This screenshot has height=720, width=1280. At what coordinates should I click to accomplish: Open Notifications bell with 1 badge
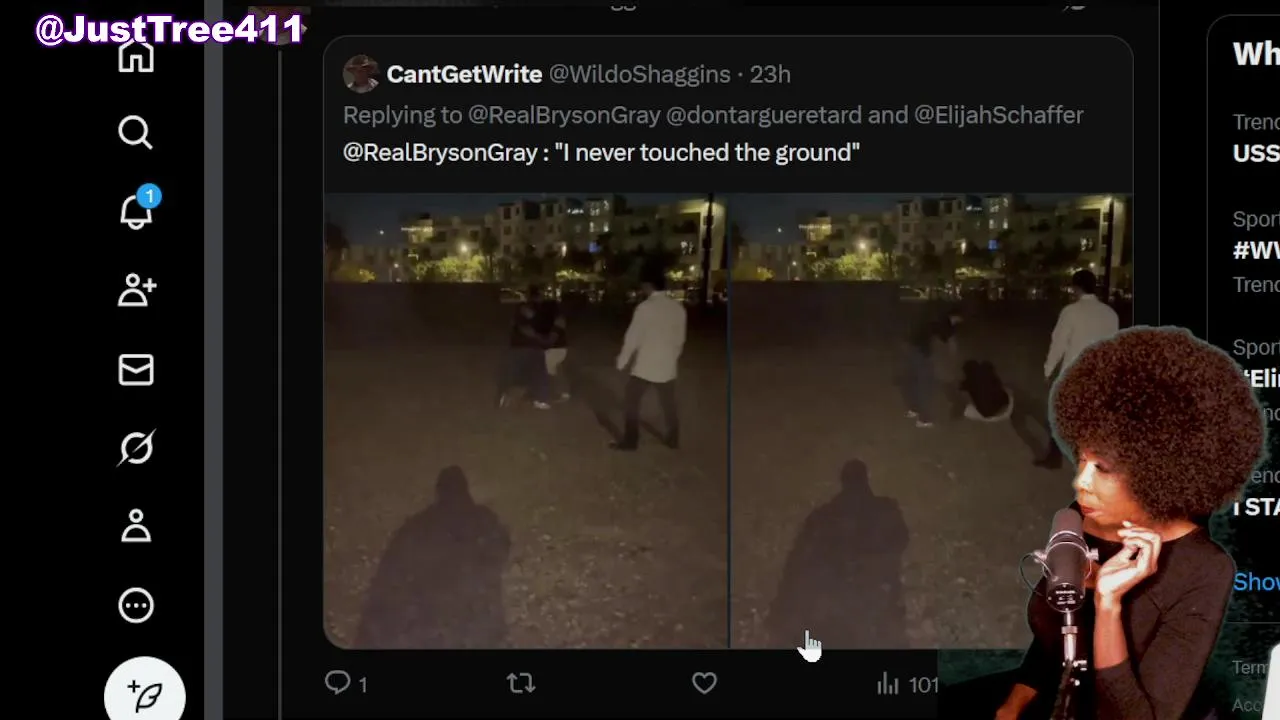click(x=137, y=210)
